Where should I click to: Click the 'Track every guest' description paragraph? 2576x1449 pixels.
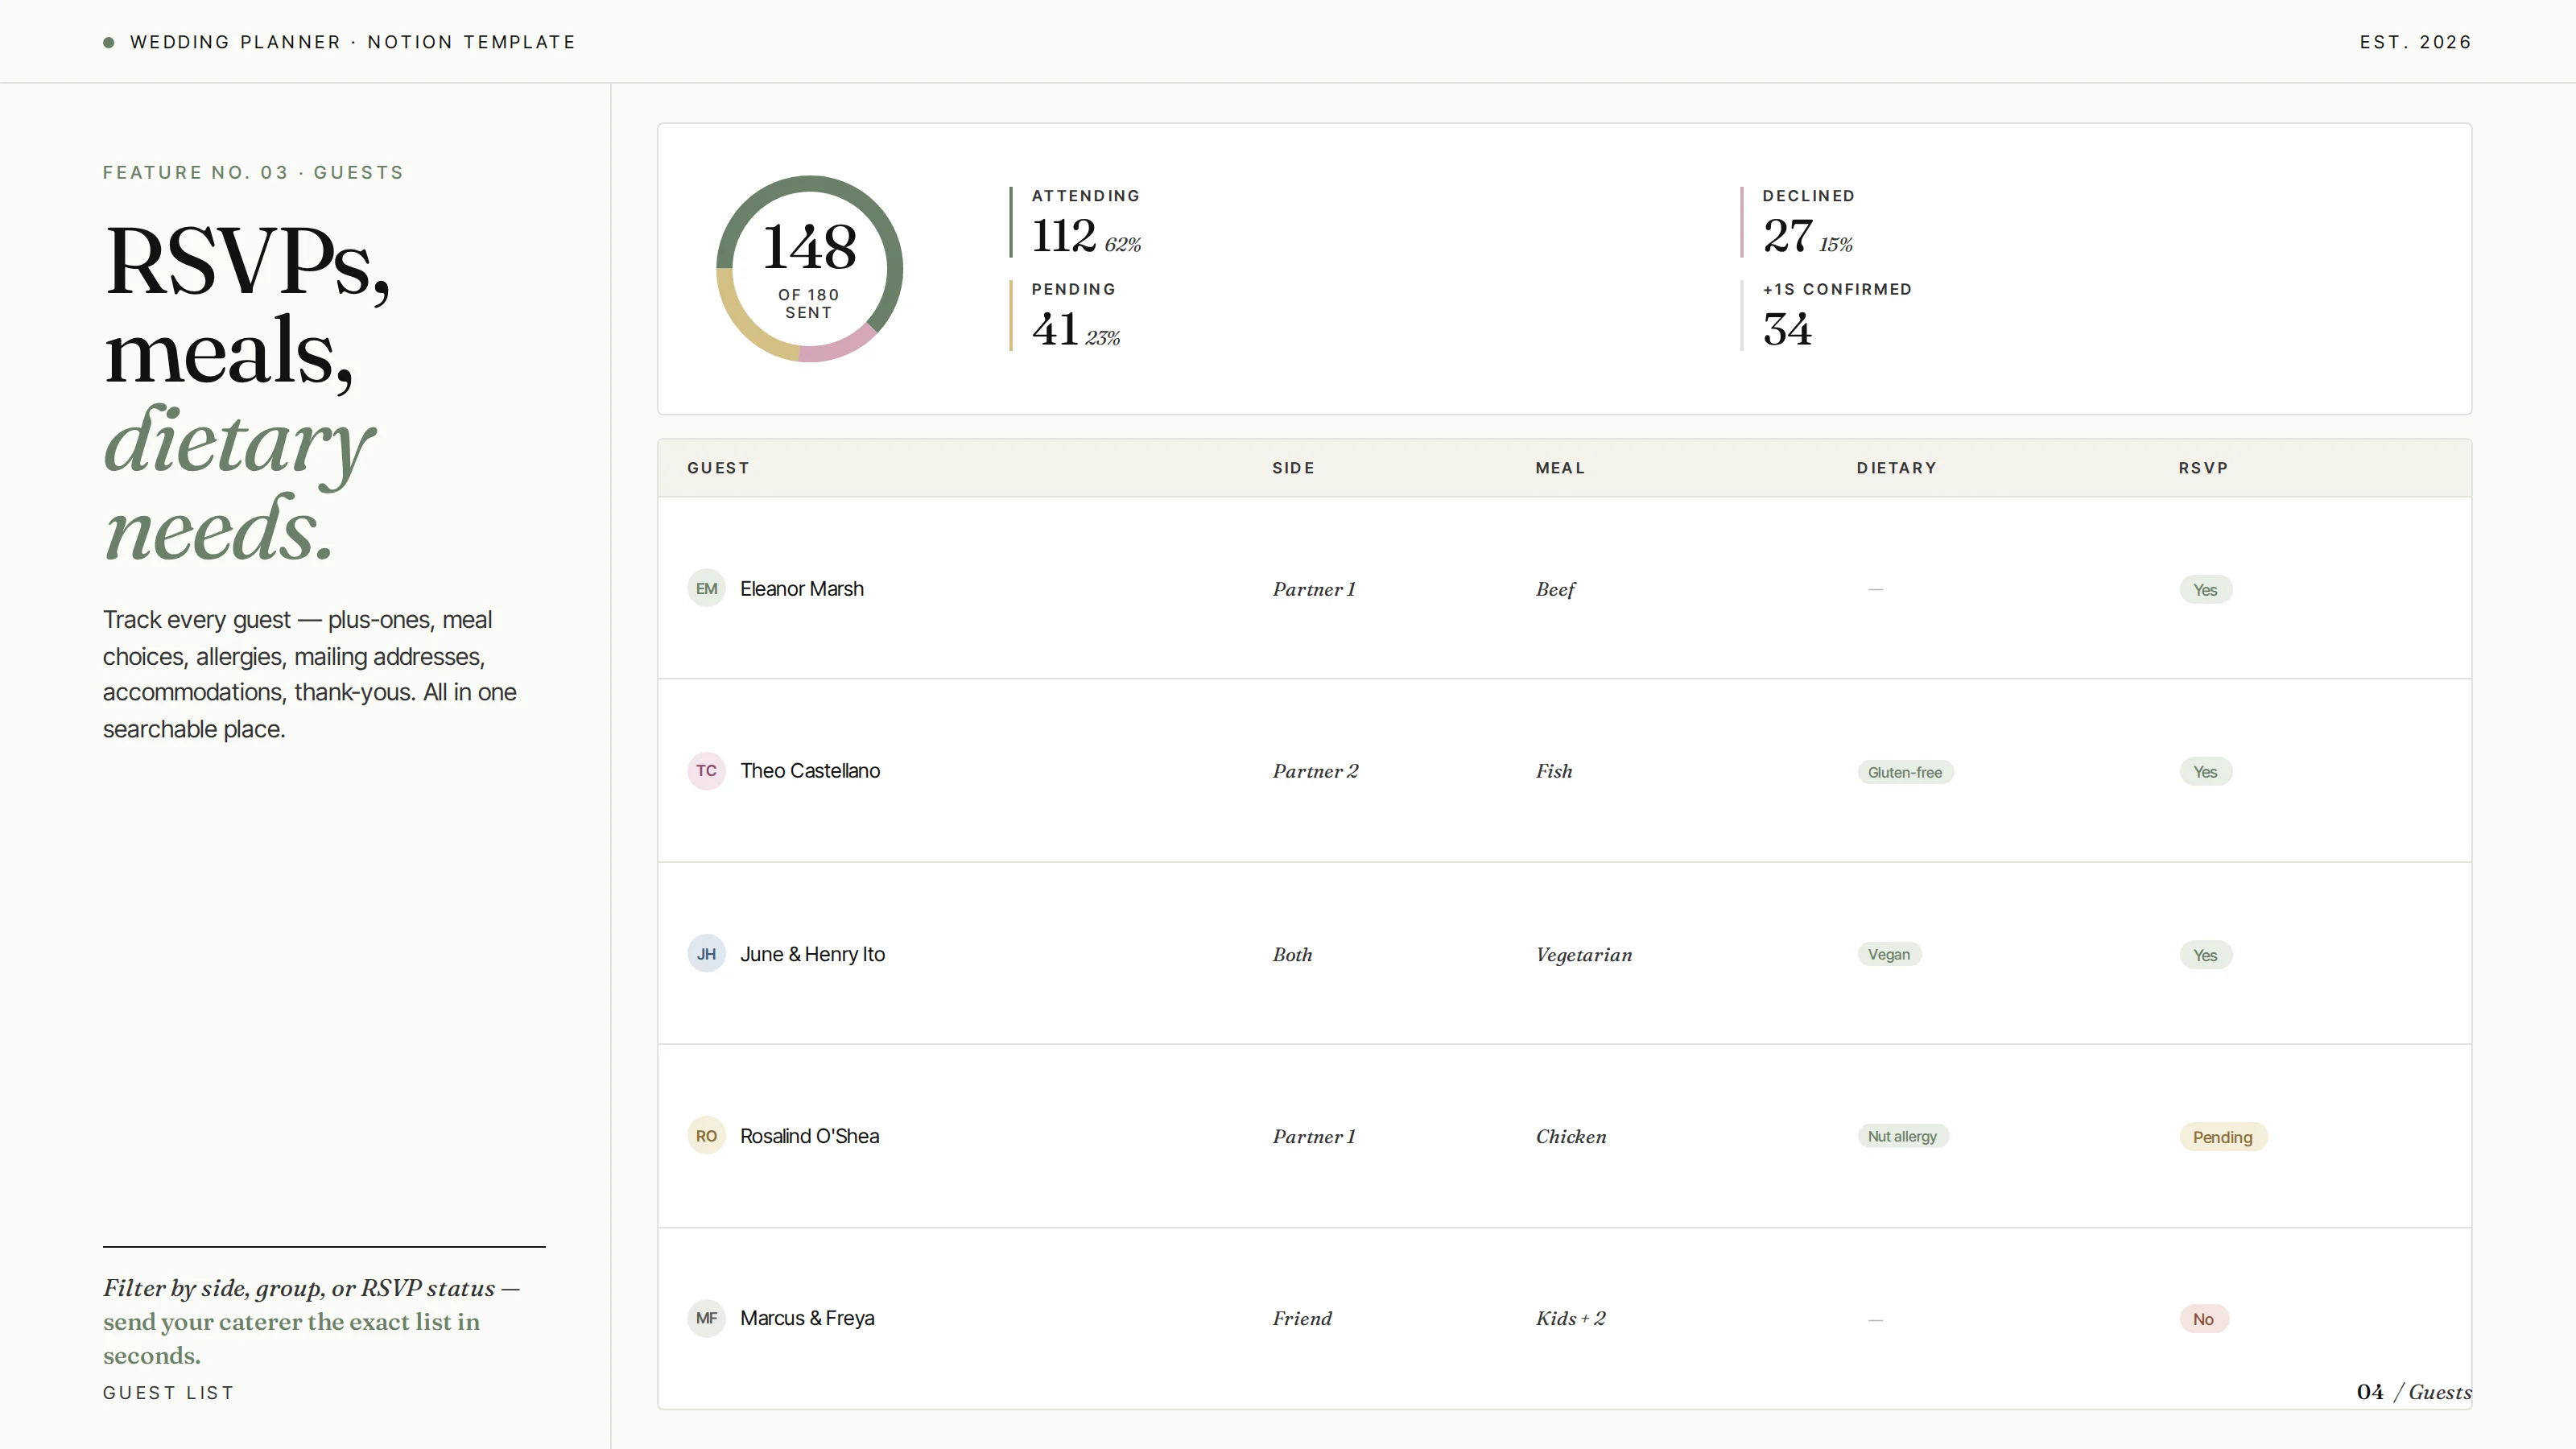coord(310,674)
